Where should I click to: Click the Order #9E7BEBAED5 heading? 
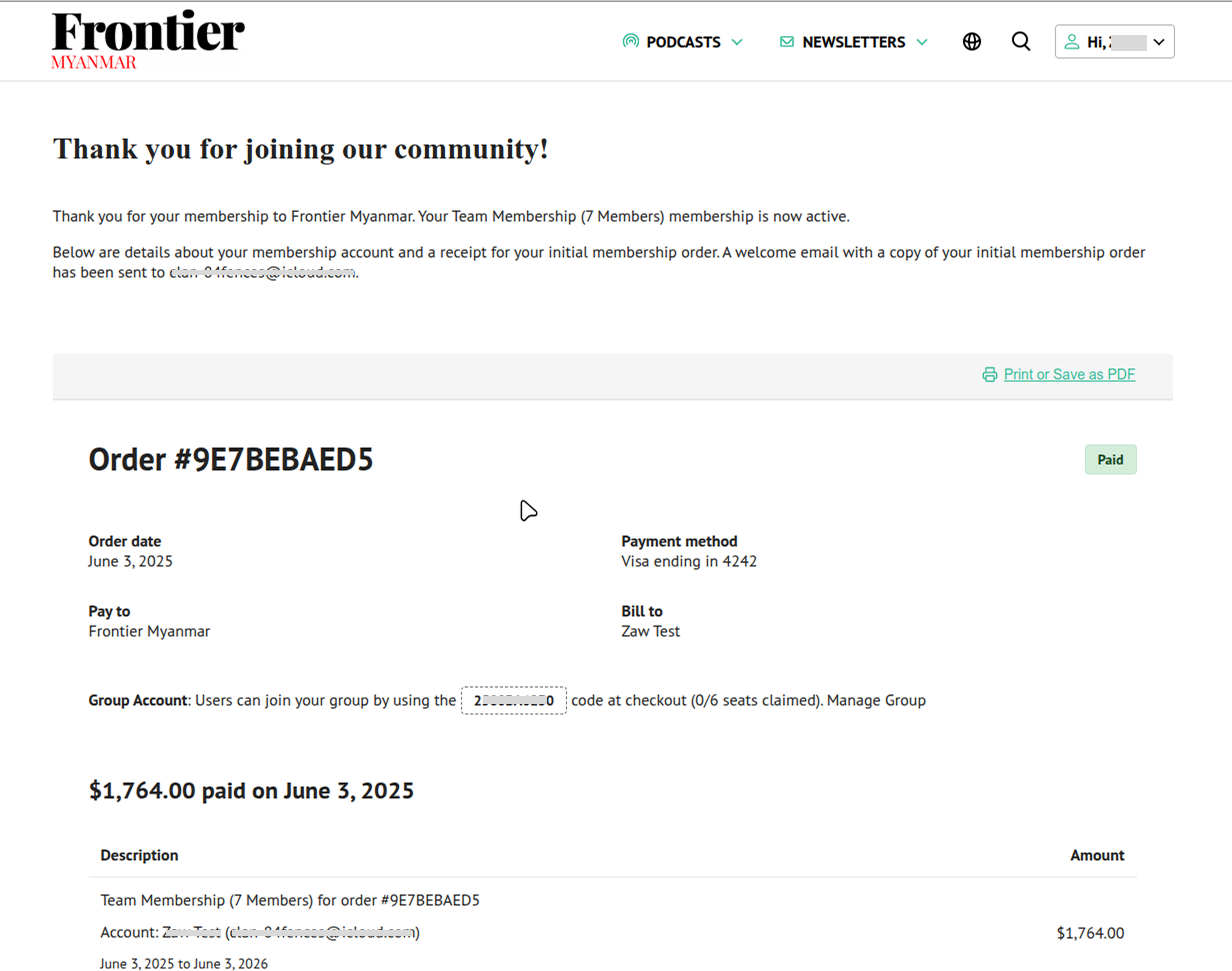(x=231, y=460)
